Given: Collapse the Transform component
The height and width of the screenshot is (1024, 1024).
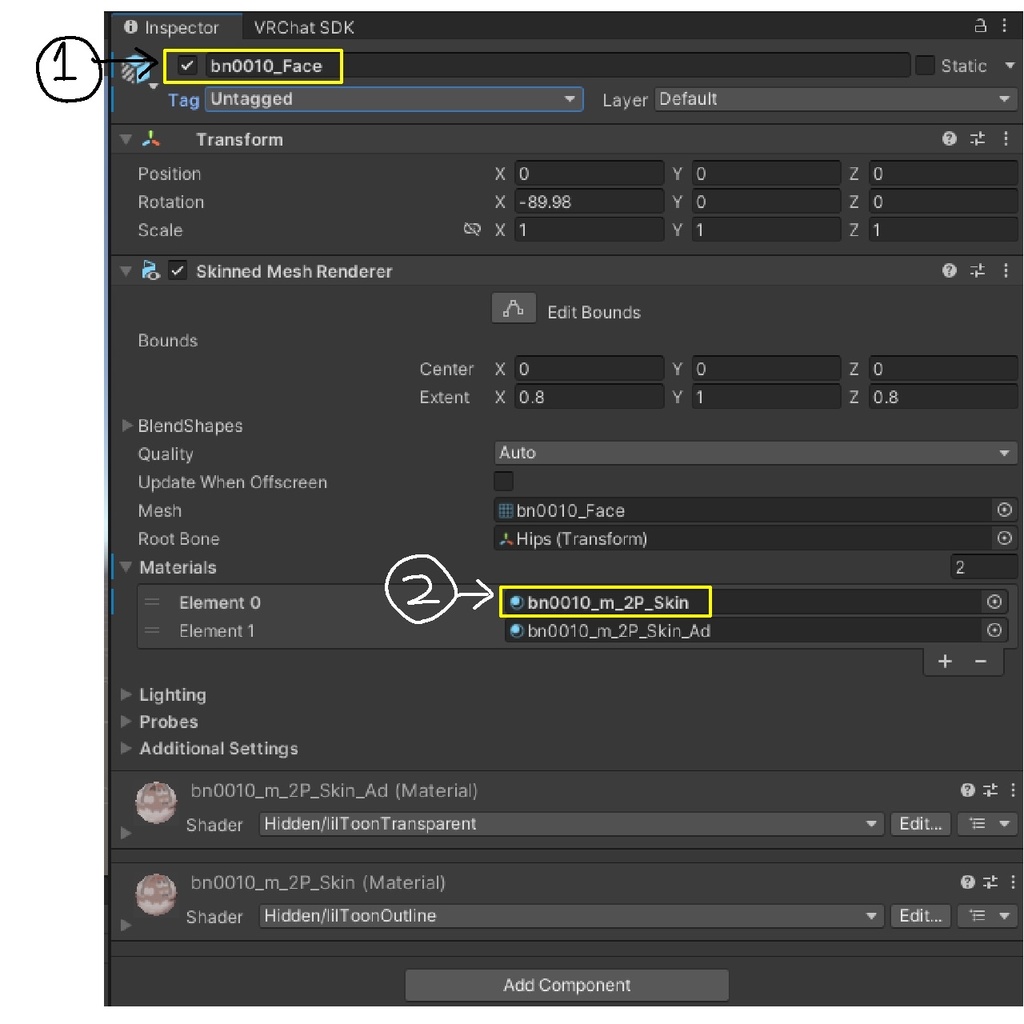Looking at the screenshot, I should (126, 139).
